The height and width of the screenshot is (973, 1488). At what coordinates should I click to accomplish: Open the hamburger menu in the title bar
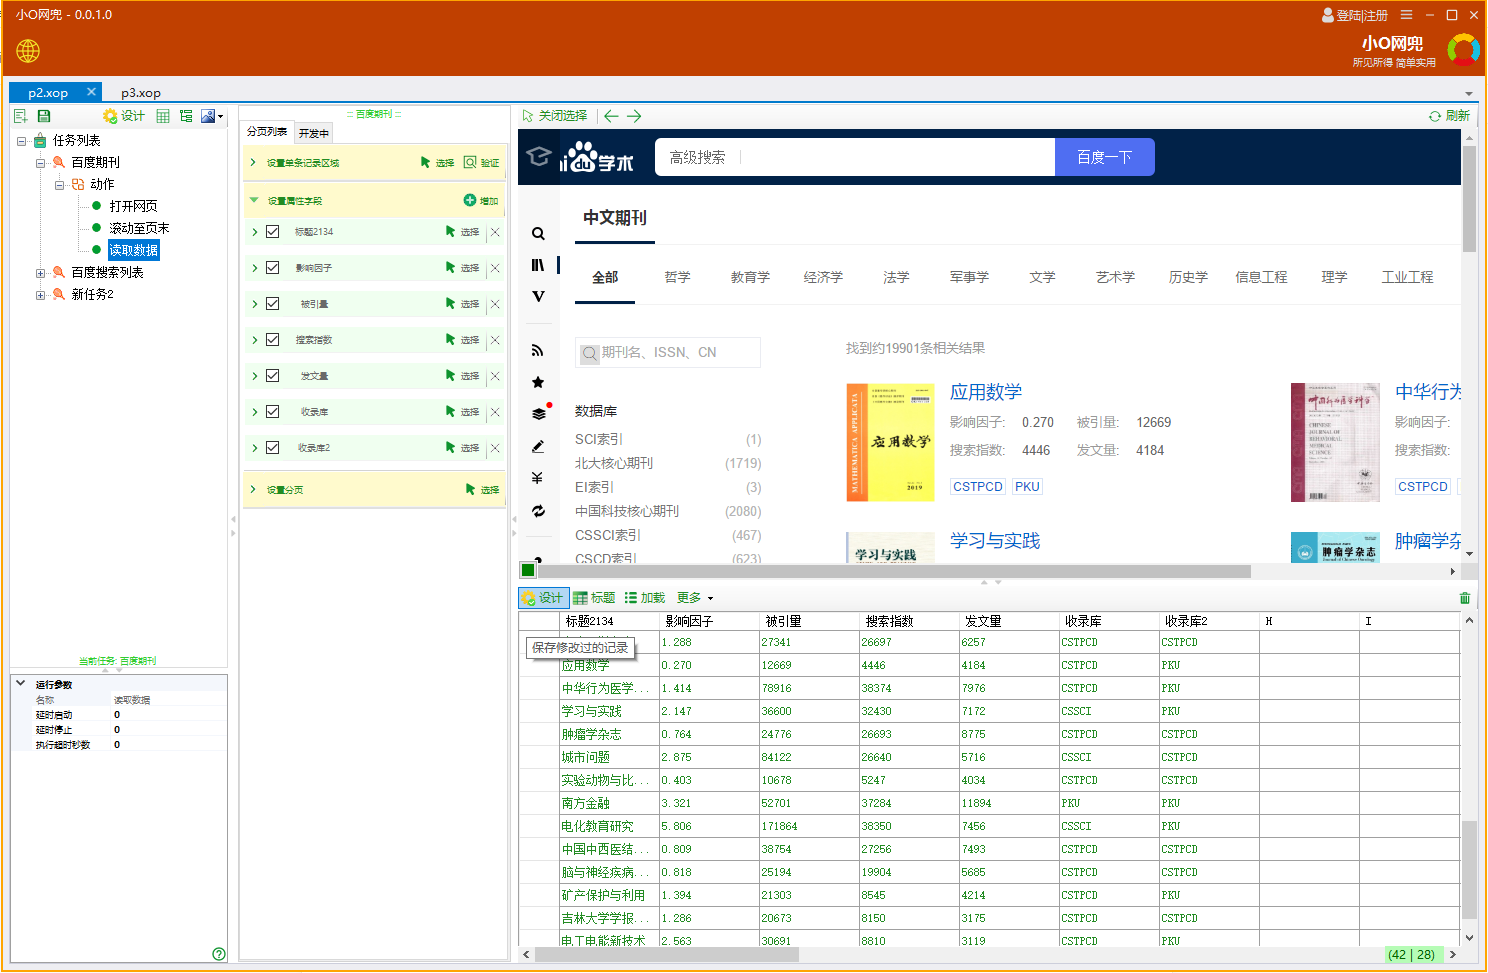[x=1407, y=15]
